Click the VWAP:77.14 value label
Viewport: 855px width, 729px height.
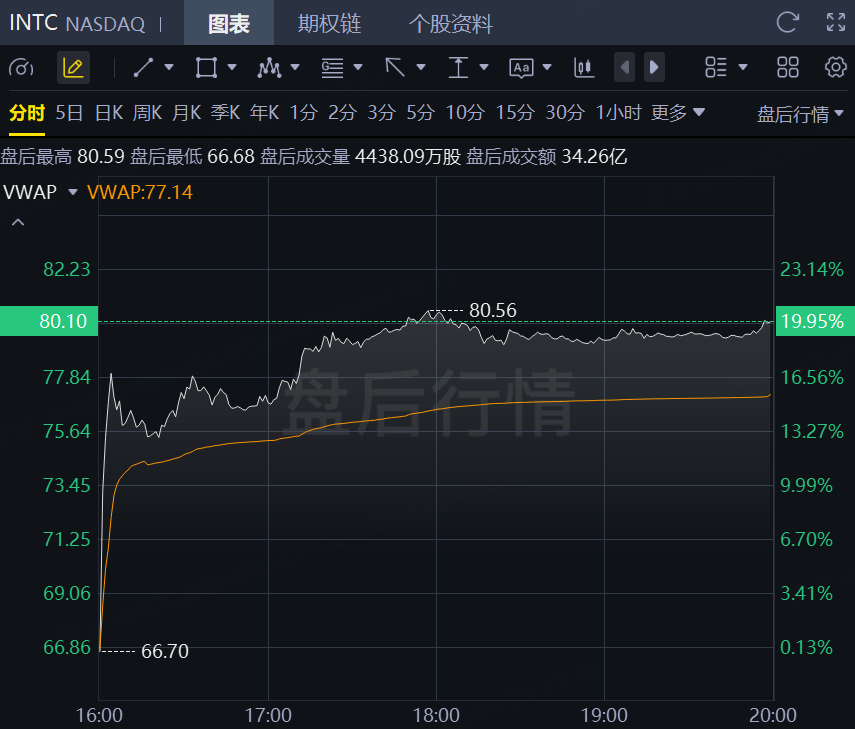[x=140, y=192]
